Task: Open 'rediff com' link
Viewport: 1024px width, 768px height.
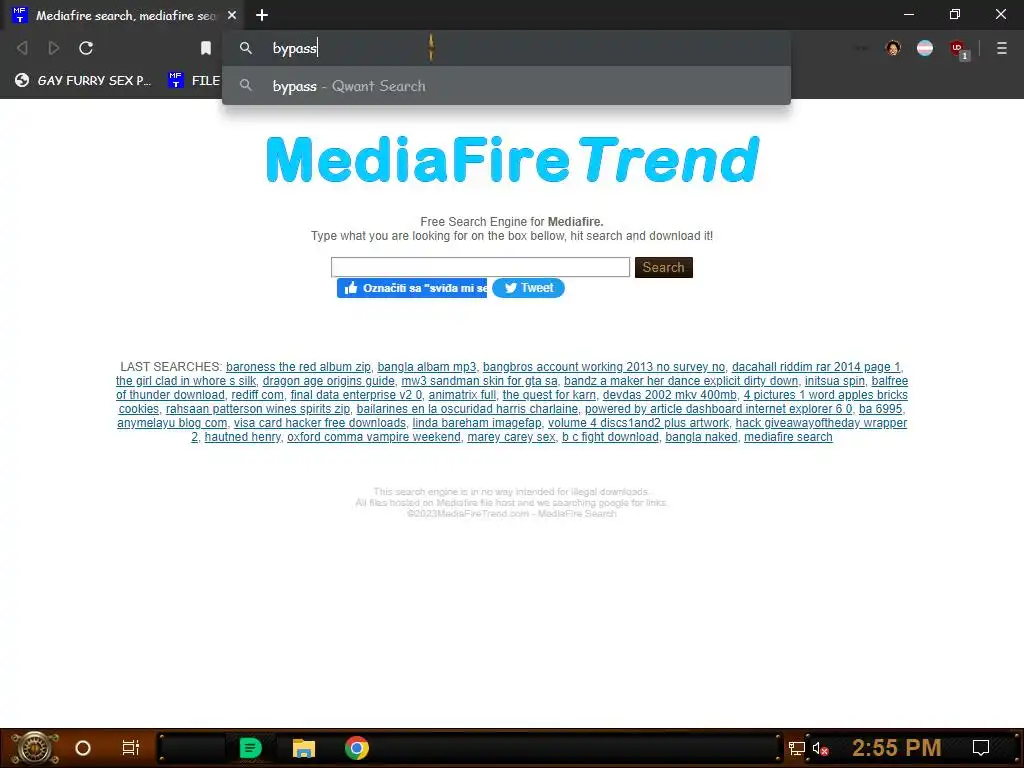Action: click(x=257, y=395)
